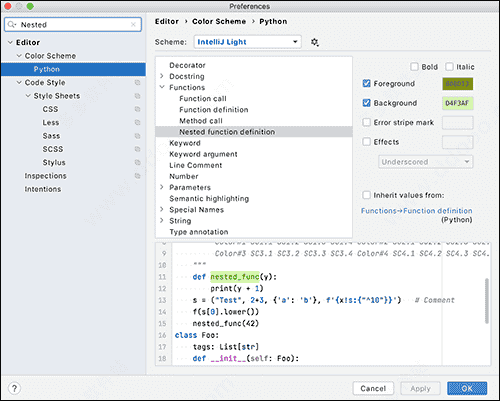Select Stylus under Style Sheets
The height and width of the screenshot is (401, 500).
pos(54,162)
